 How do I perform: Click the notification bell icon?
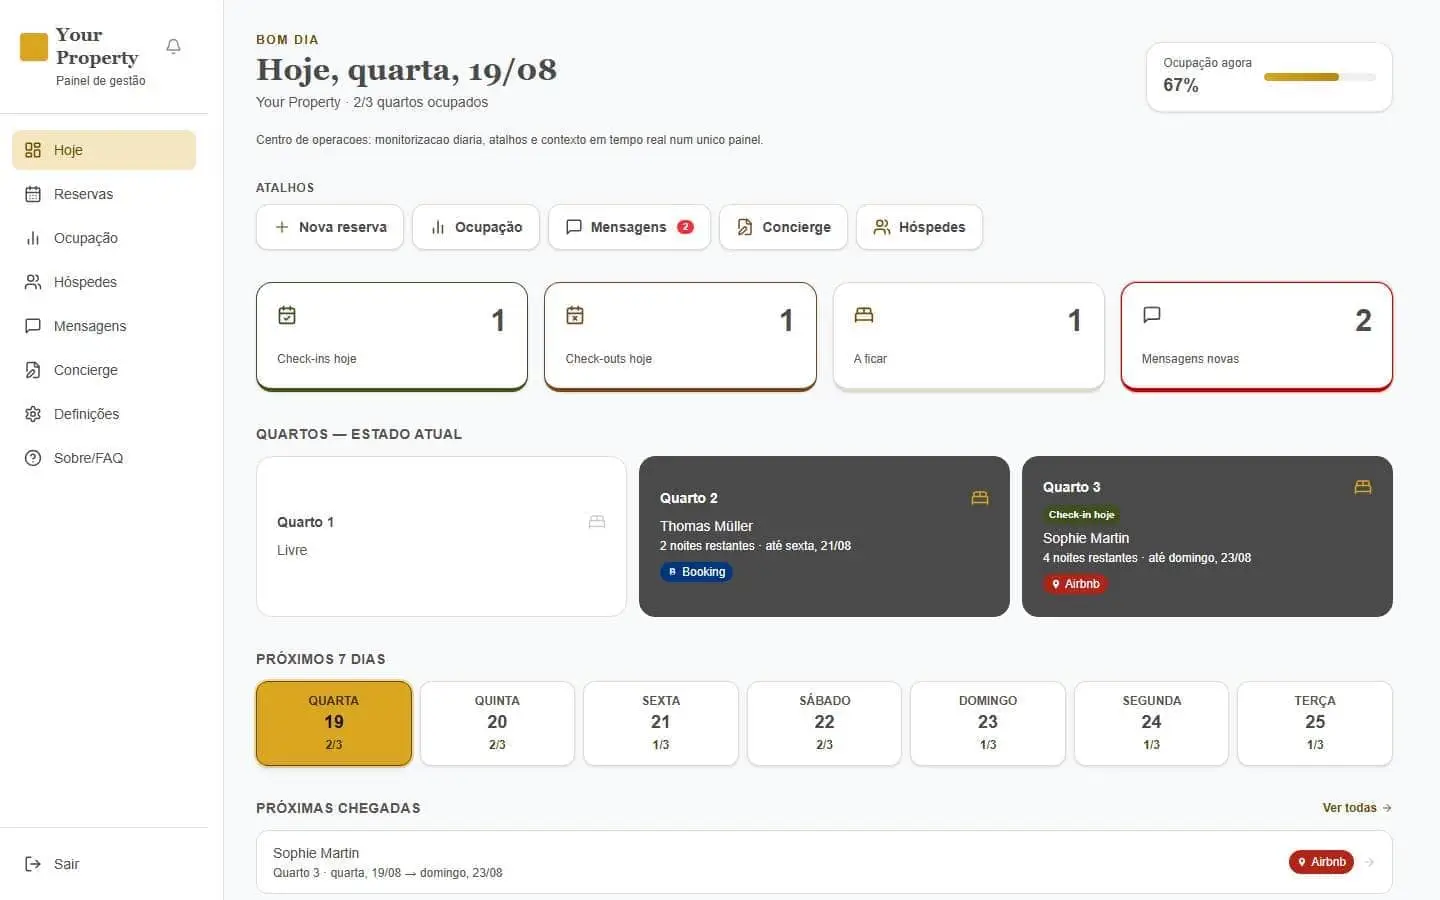point(173,46)
